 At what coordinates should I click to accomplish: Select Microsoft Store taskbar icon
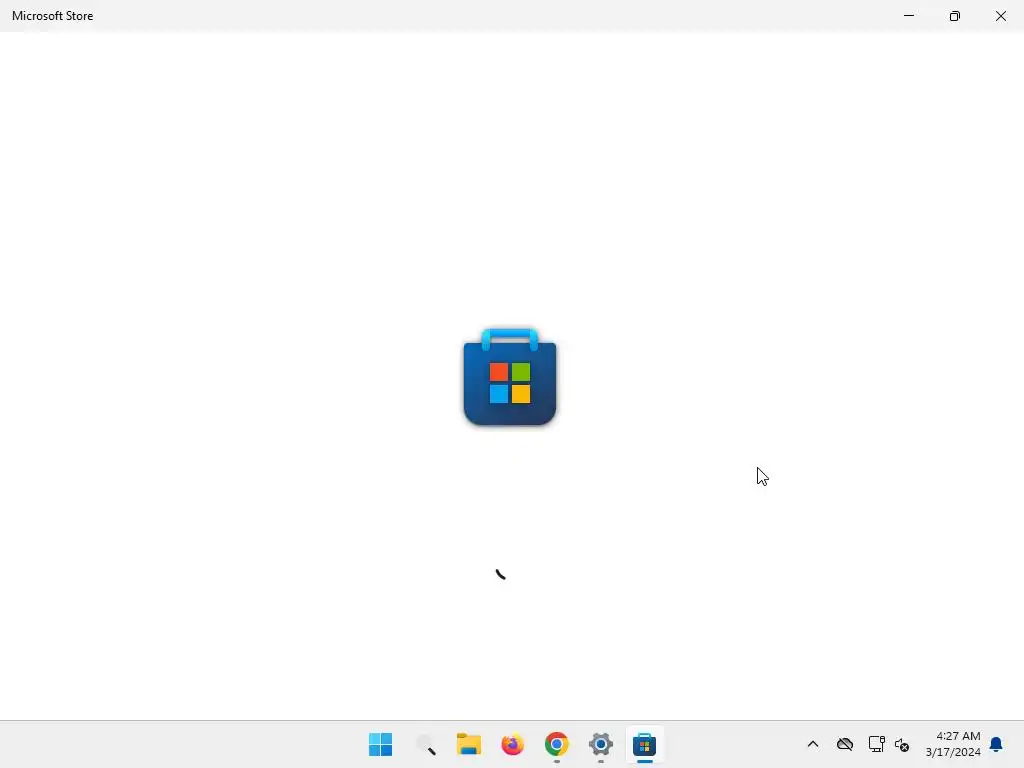coord(645,744)
